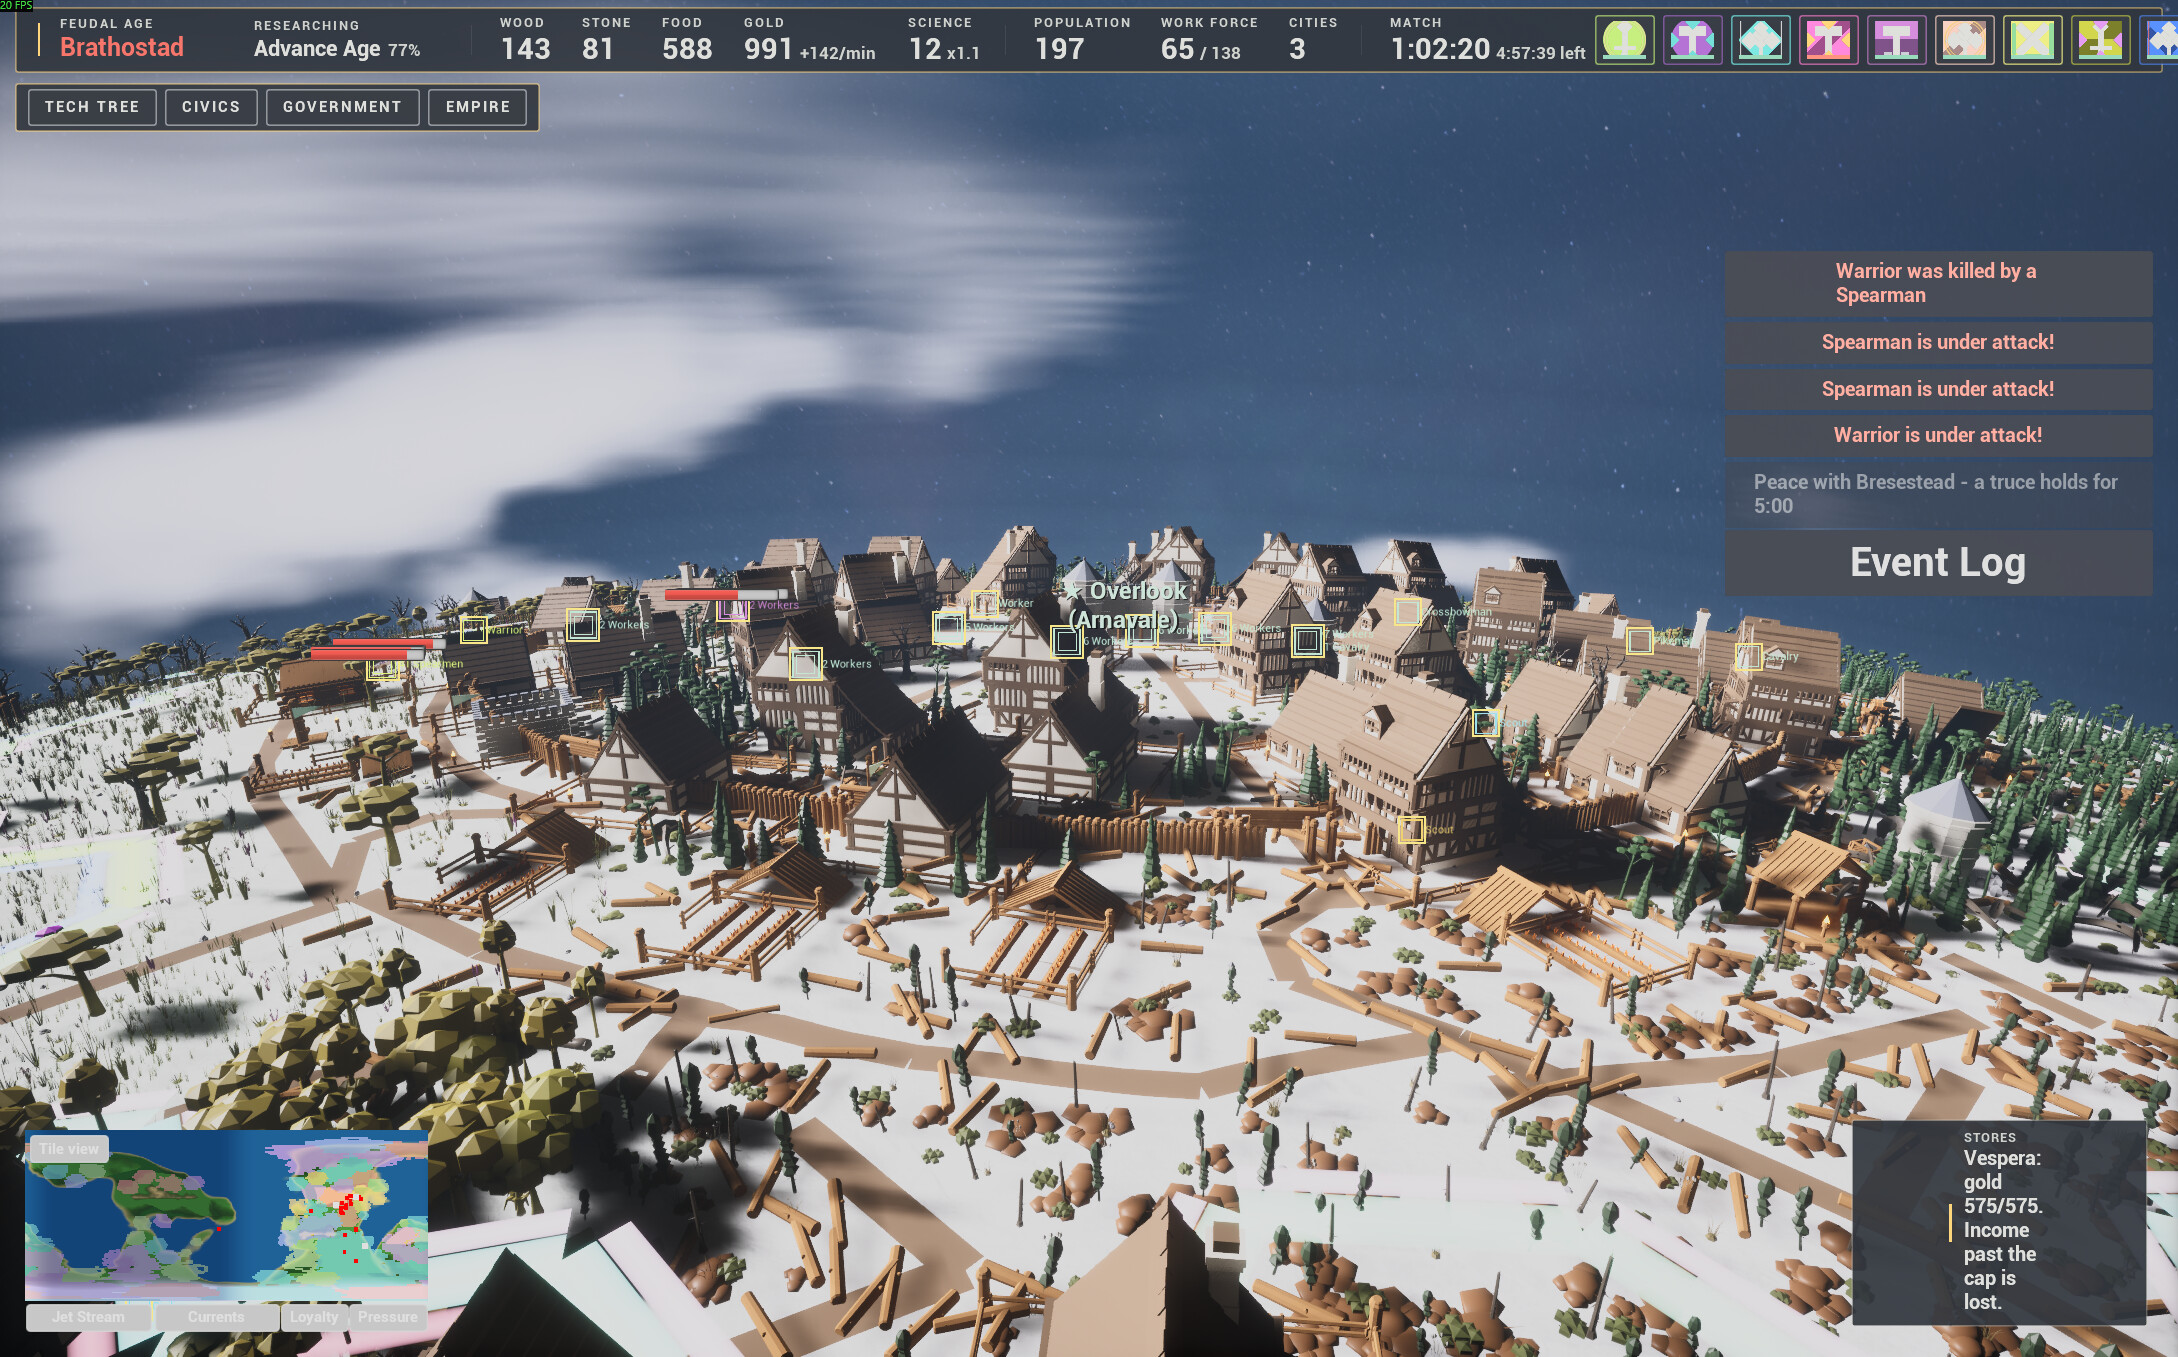The height and width of the screenshot is (1357, 2178).
Task: Select the cyan diamond faction emblem
Action: pos(1760,41)
